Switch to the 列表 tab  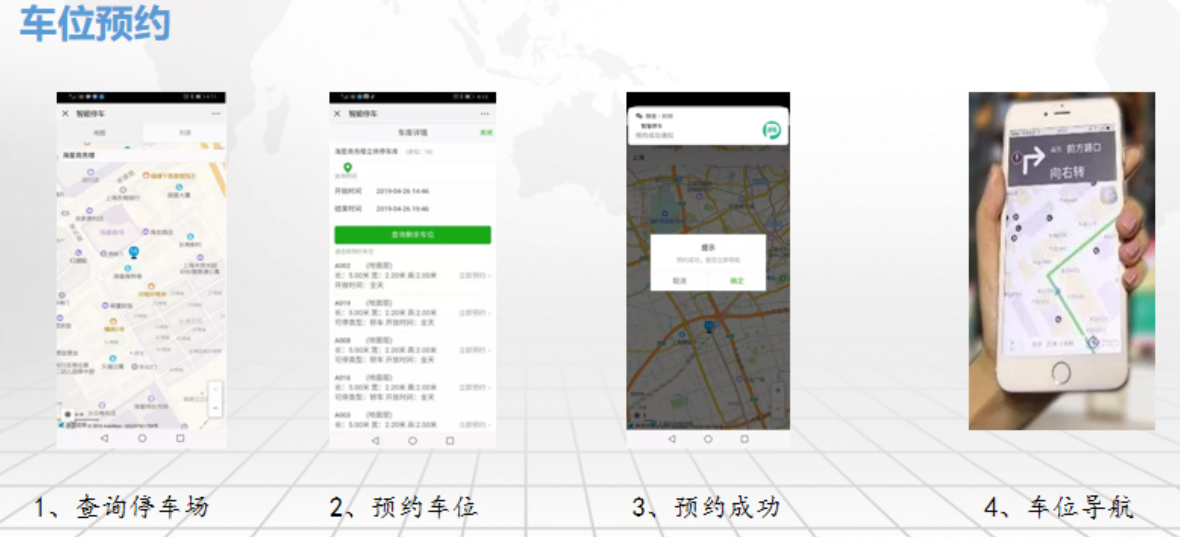pos(184,132)
